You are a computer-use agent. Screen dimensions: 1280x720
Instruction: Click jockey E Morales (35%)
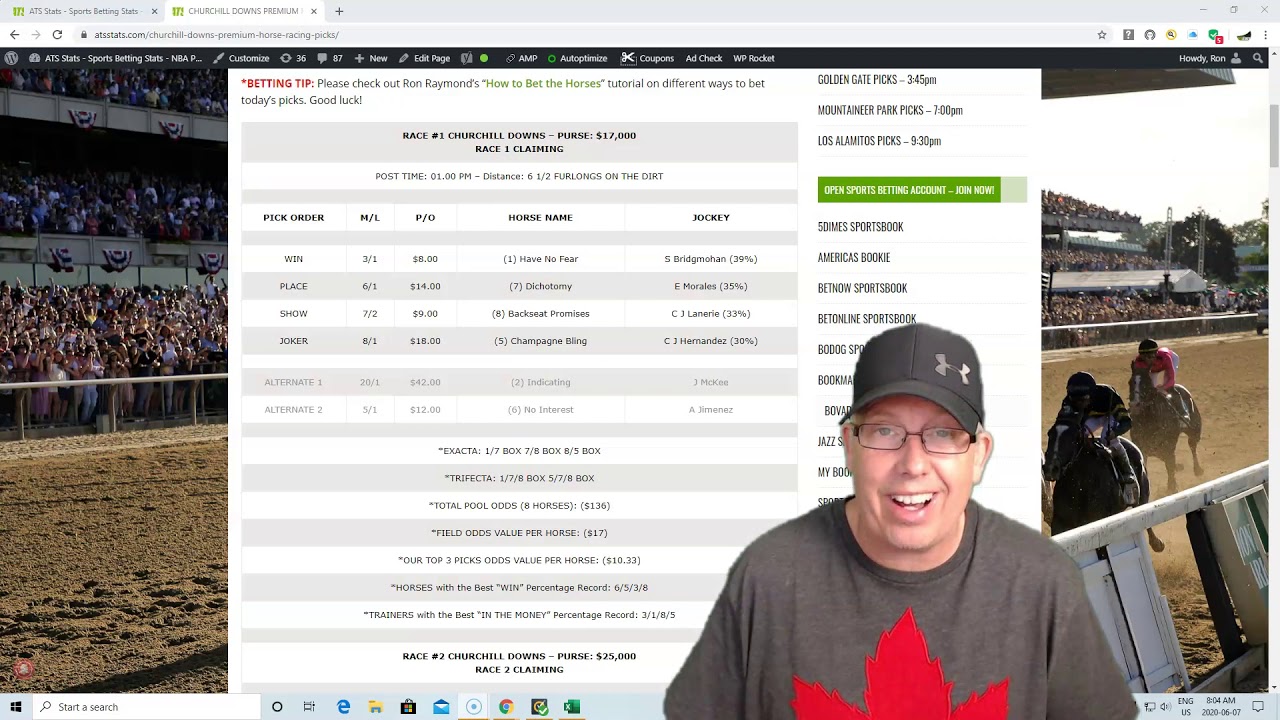click(711, 286)
